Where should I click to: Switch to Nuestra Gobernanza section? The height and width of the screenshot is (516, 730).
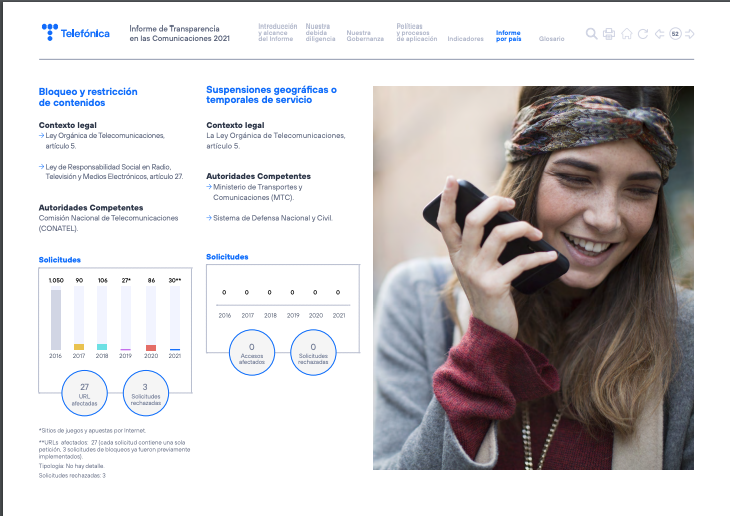365,35
